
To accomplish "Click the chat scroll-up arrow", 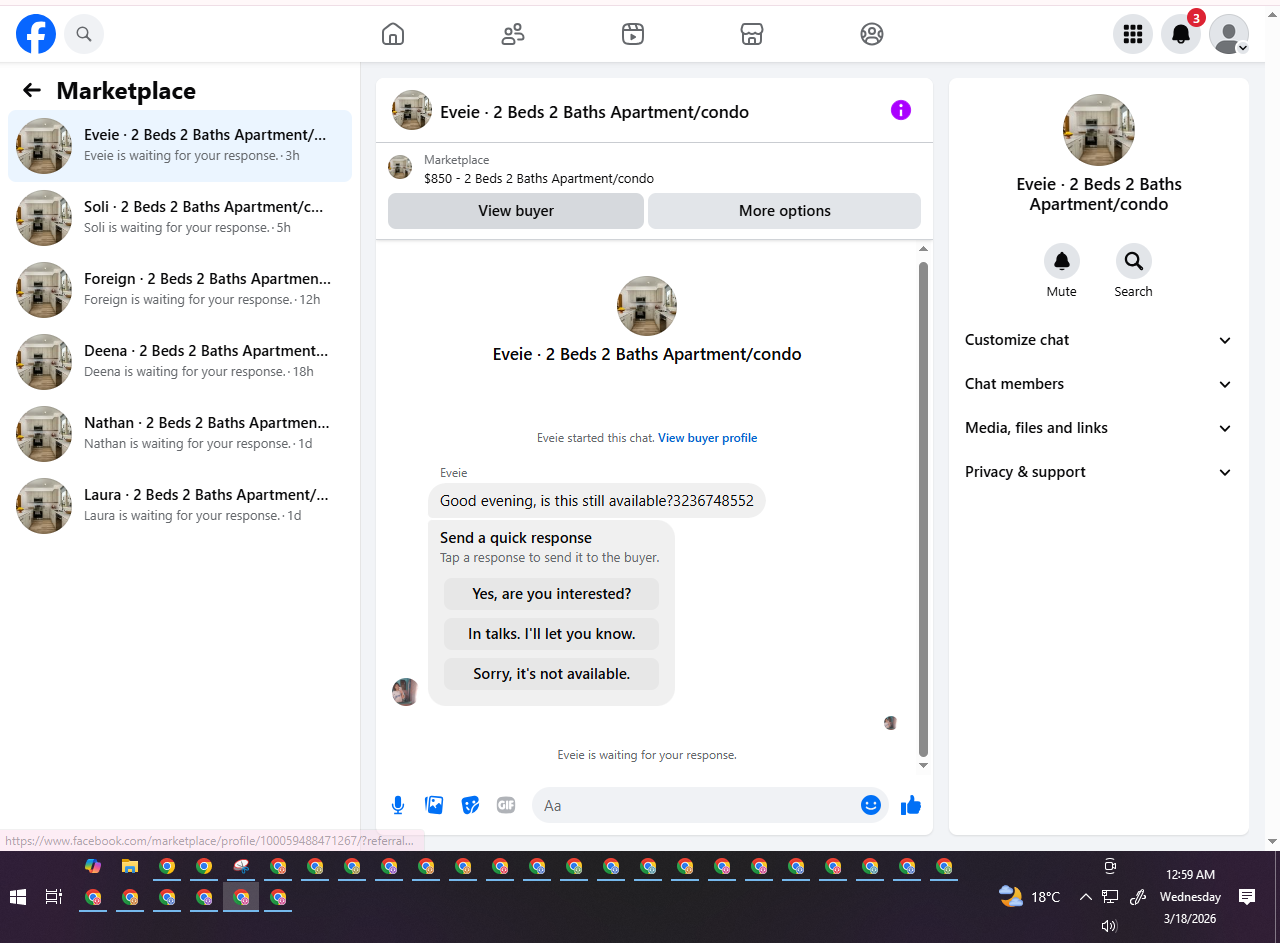I will (923, 249).
